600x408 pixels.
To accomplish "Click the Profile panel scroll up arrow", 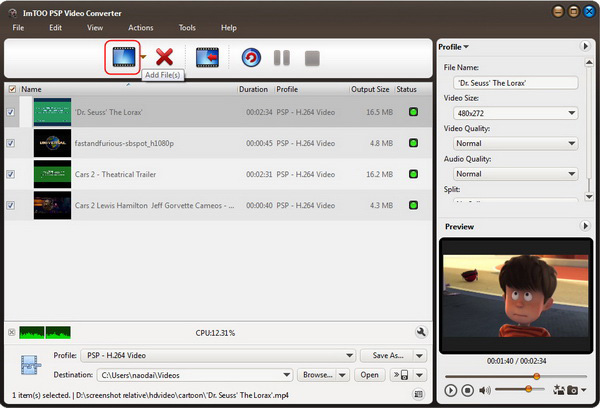I will tap(589, 62).
